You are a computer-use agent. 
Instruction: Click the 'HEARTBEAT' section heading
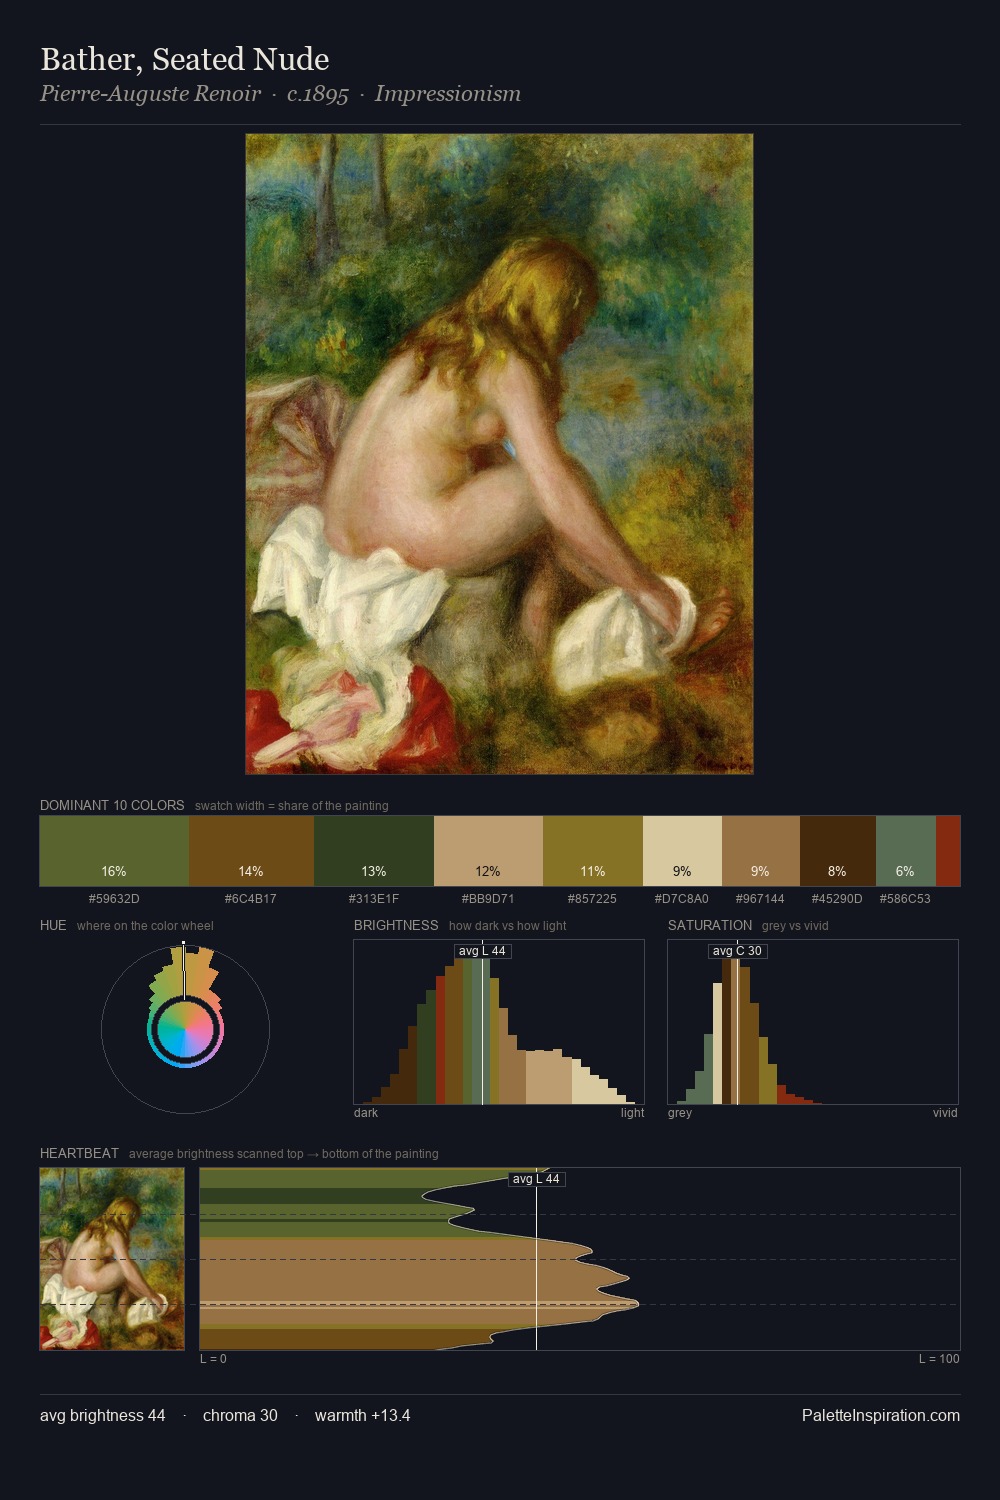coord(79,1153)
